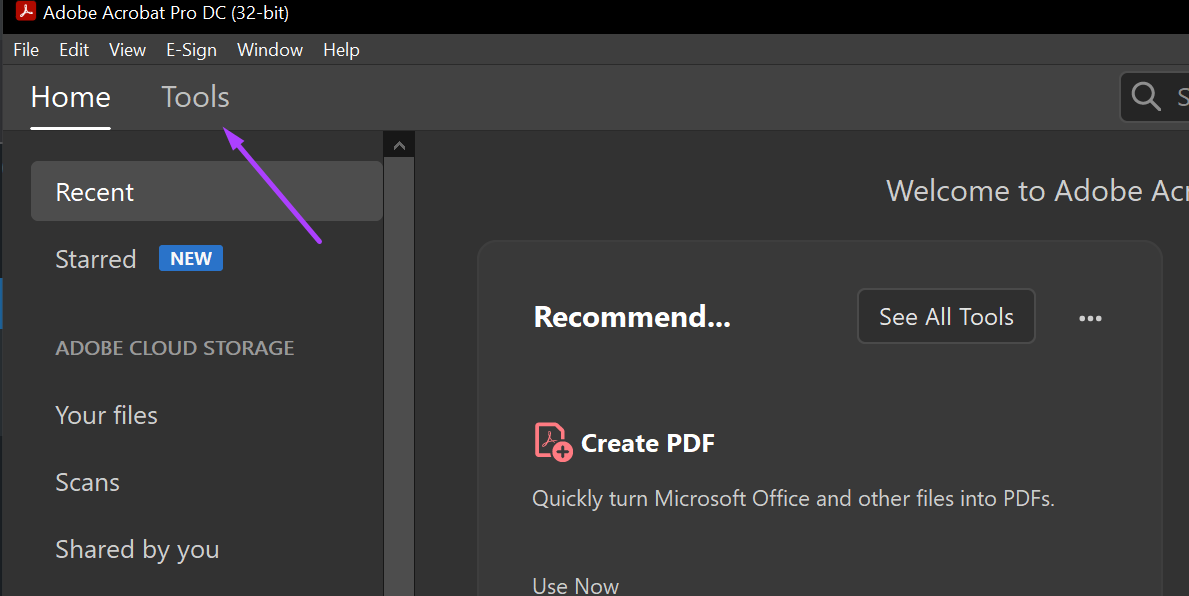1189x596 pixels.
Task: Switch to the Tools tab
Action: [x=195, y=97]
